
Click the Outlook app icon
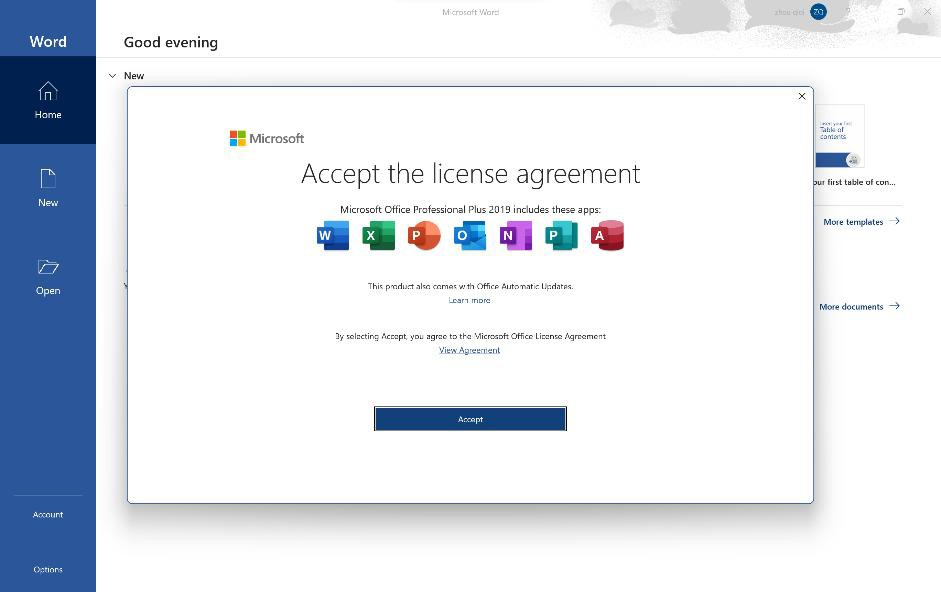(x=470, y=236)
